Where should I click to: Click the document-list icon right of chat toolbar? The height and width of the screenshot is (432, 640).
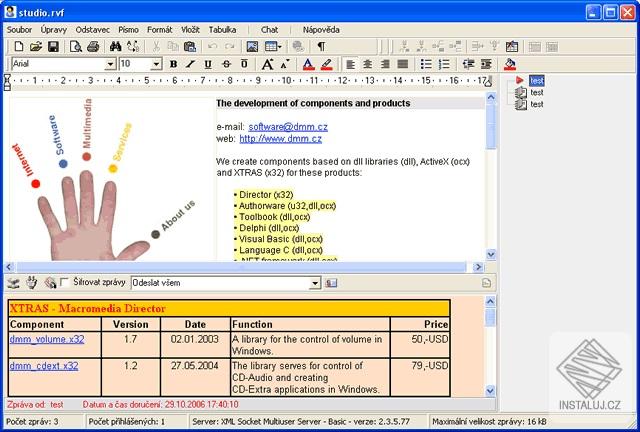pos(487,283)
